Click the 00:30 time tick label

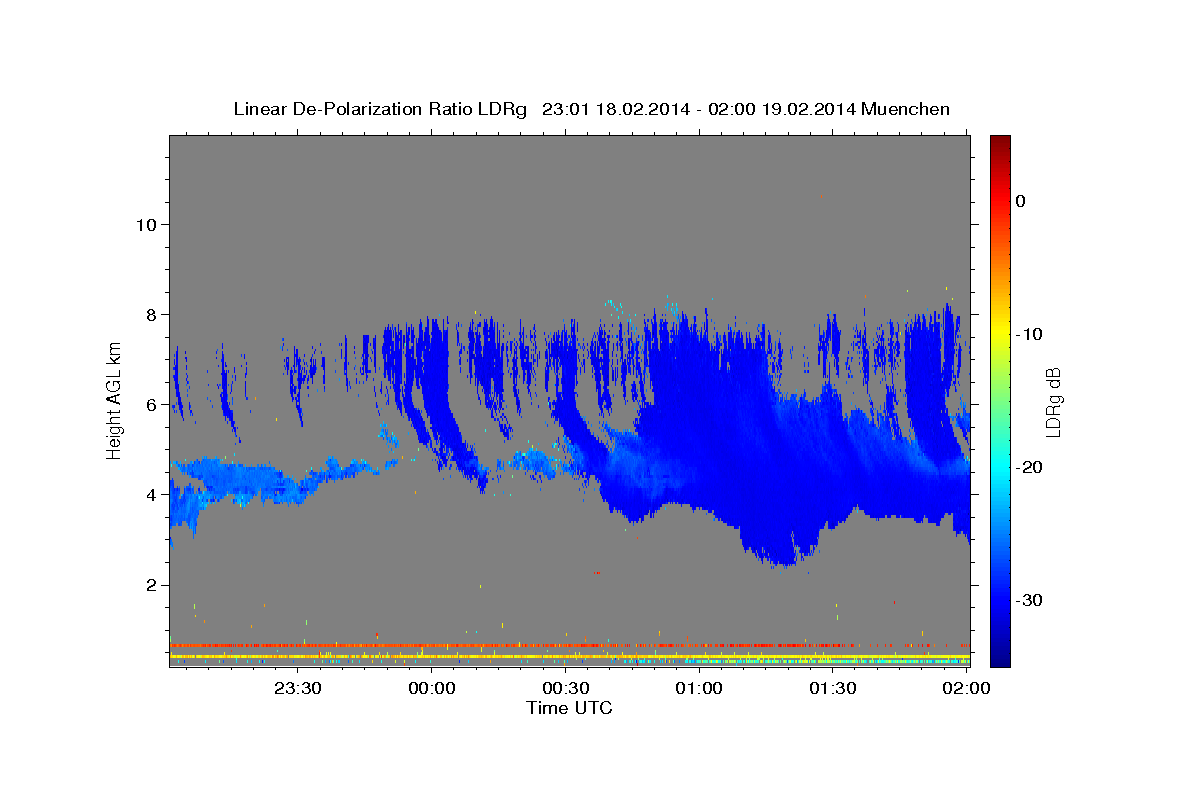[x=565, y=688]
